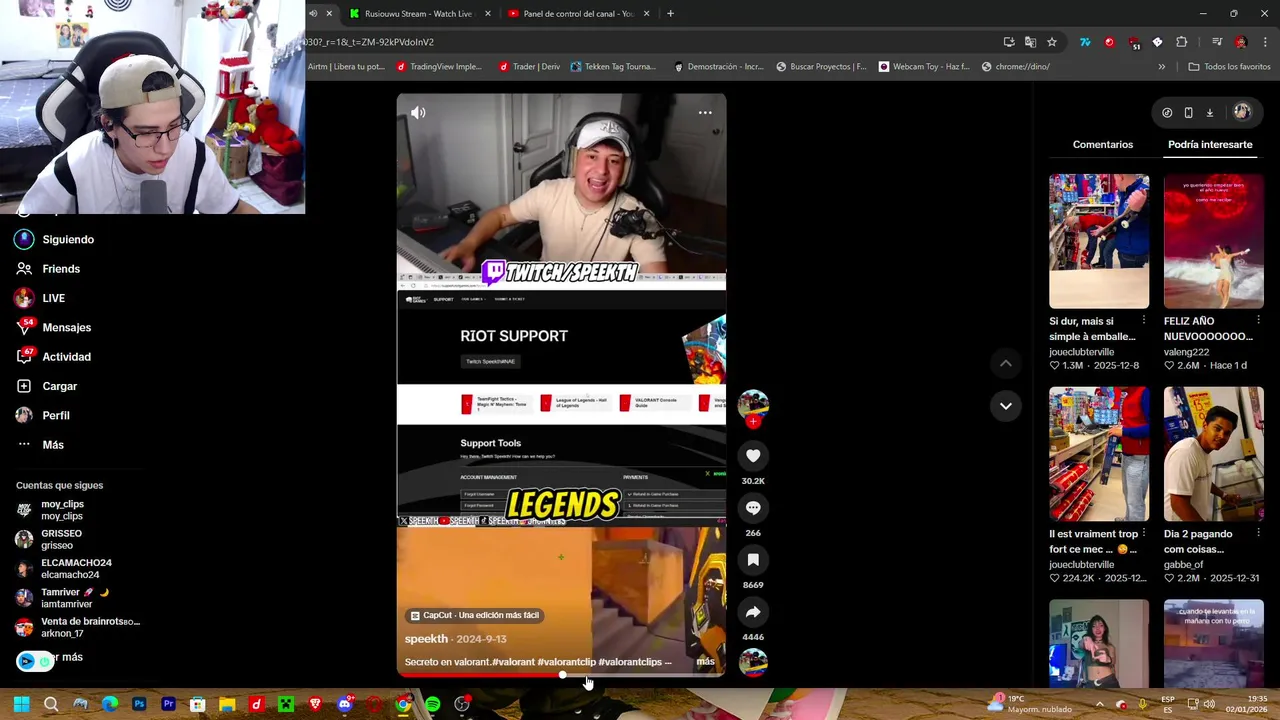Switch to the Podría interesarte tab

pyautogui.click(x=1210, y=144)
